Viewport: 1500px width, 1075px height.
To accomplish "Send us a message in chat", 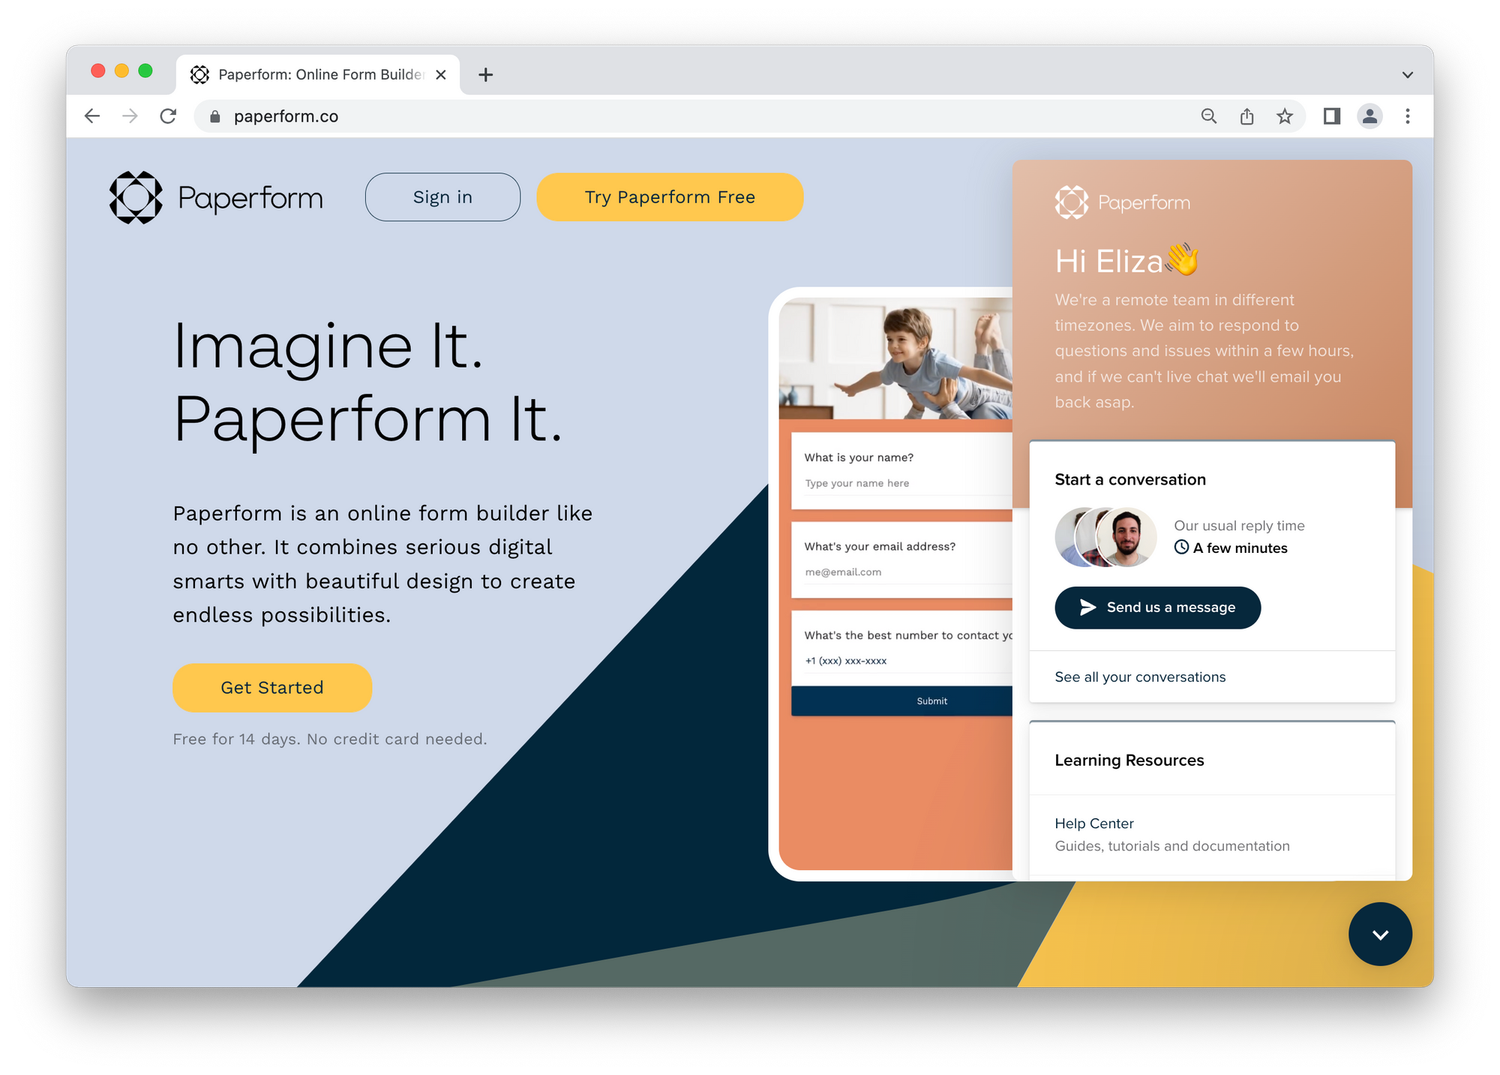I will [x=1158, y=608].
